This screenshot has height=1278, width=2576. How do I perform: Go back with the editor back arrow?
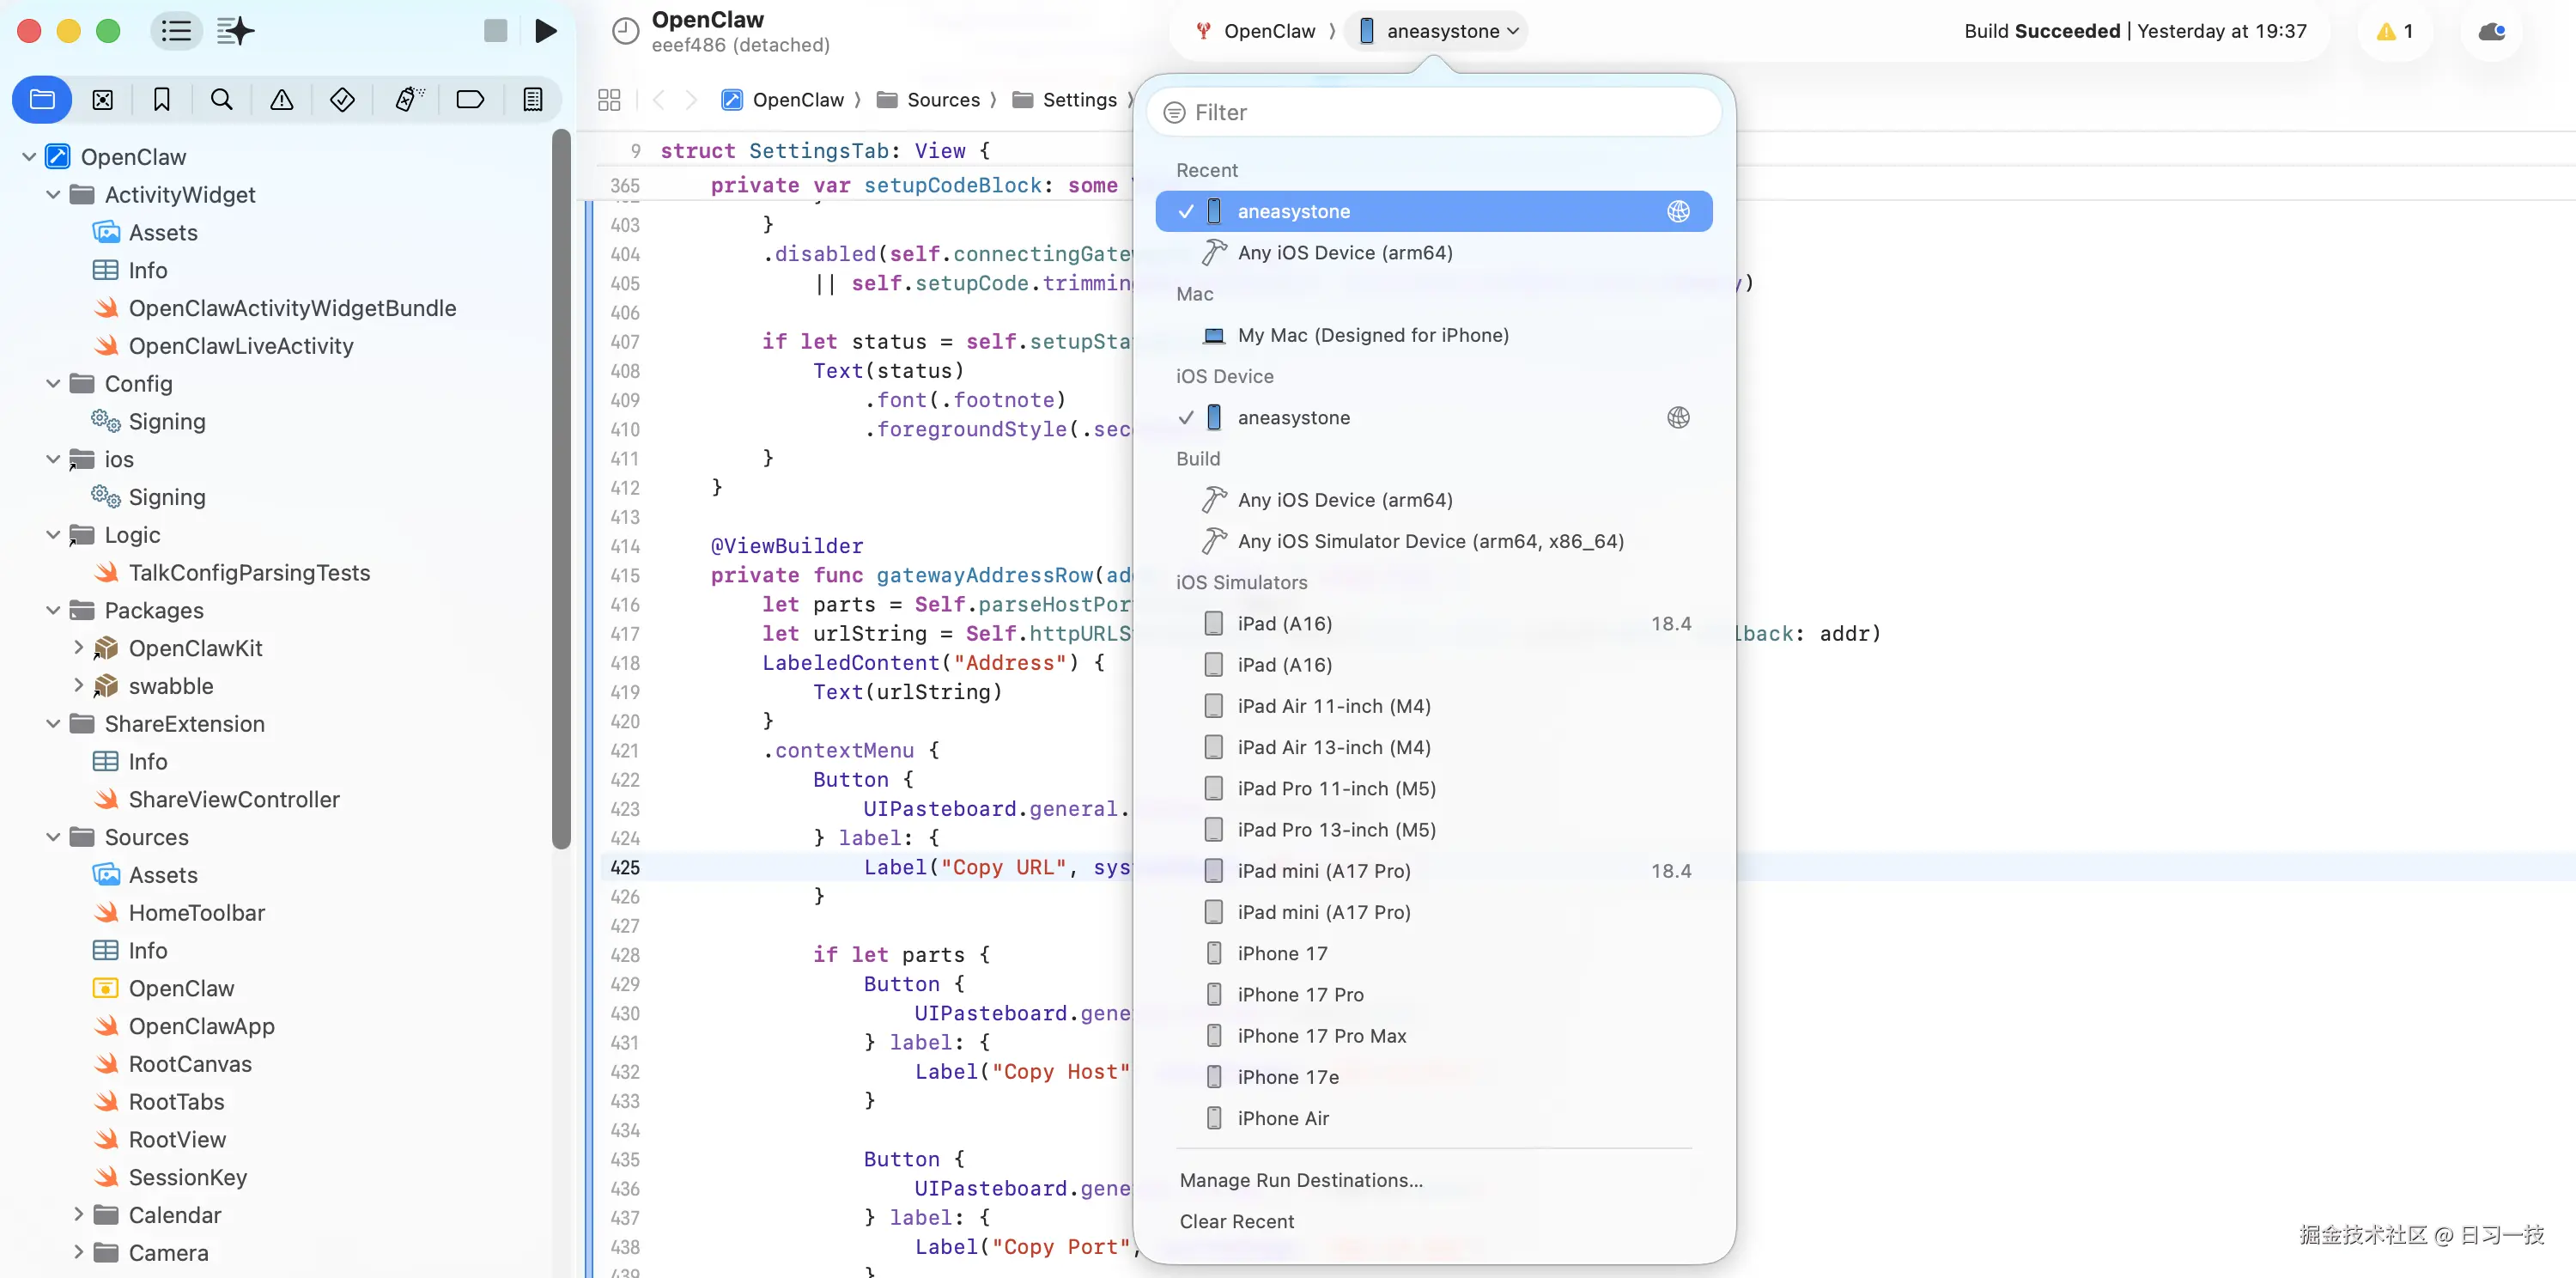[658, 99]
